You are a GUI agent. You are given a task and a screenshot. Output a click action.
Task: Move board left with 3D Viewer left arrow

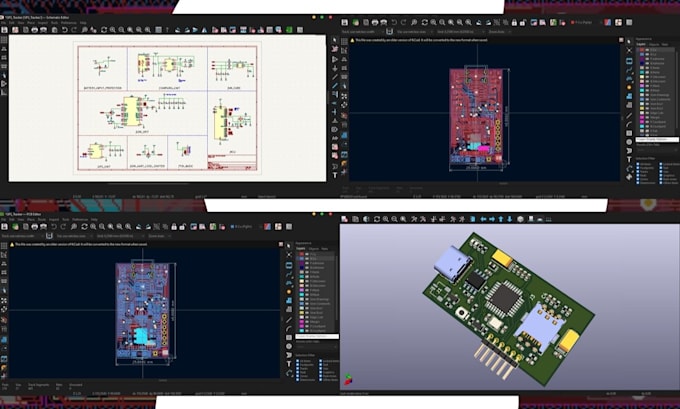click(x=483, y=219)
